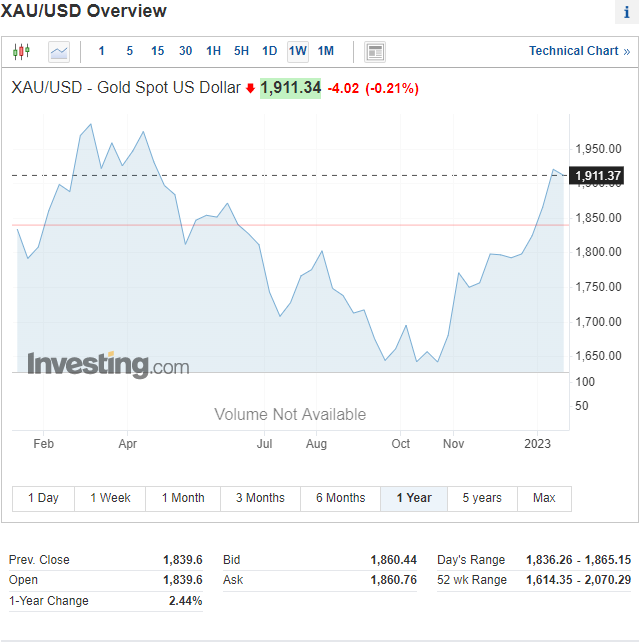Switch to candlestick chart type
Viewport: 641px width, 643px height.
tap(22, 51)
